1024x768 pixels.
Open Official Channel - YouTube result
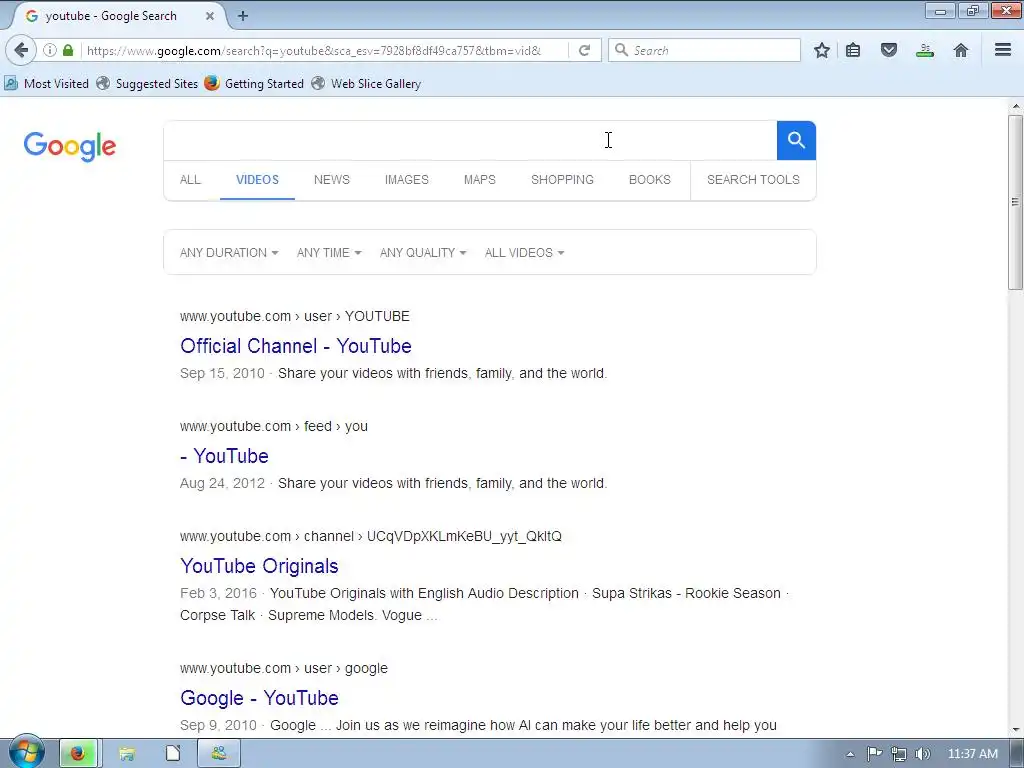(x=296, y=346)
